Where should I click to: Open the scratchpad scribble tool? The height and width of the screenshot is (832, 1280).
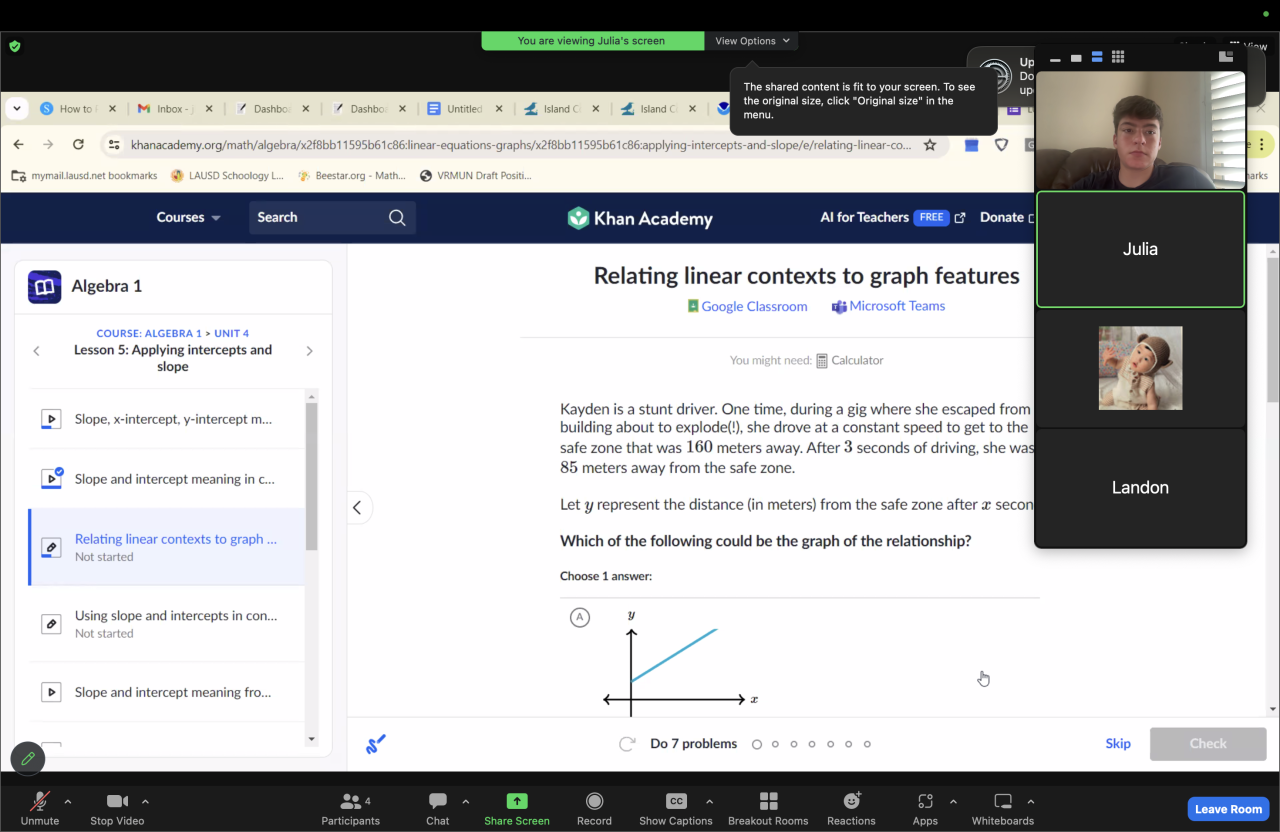(376, 744)
